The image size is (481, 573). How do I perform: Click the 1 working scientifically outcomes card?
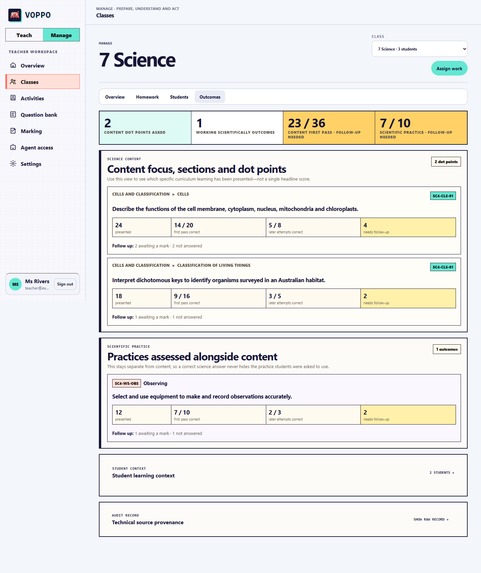pyautogui.click(x=237, y=128)
